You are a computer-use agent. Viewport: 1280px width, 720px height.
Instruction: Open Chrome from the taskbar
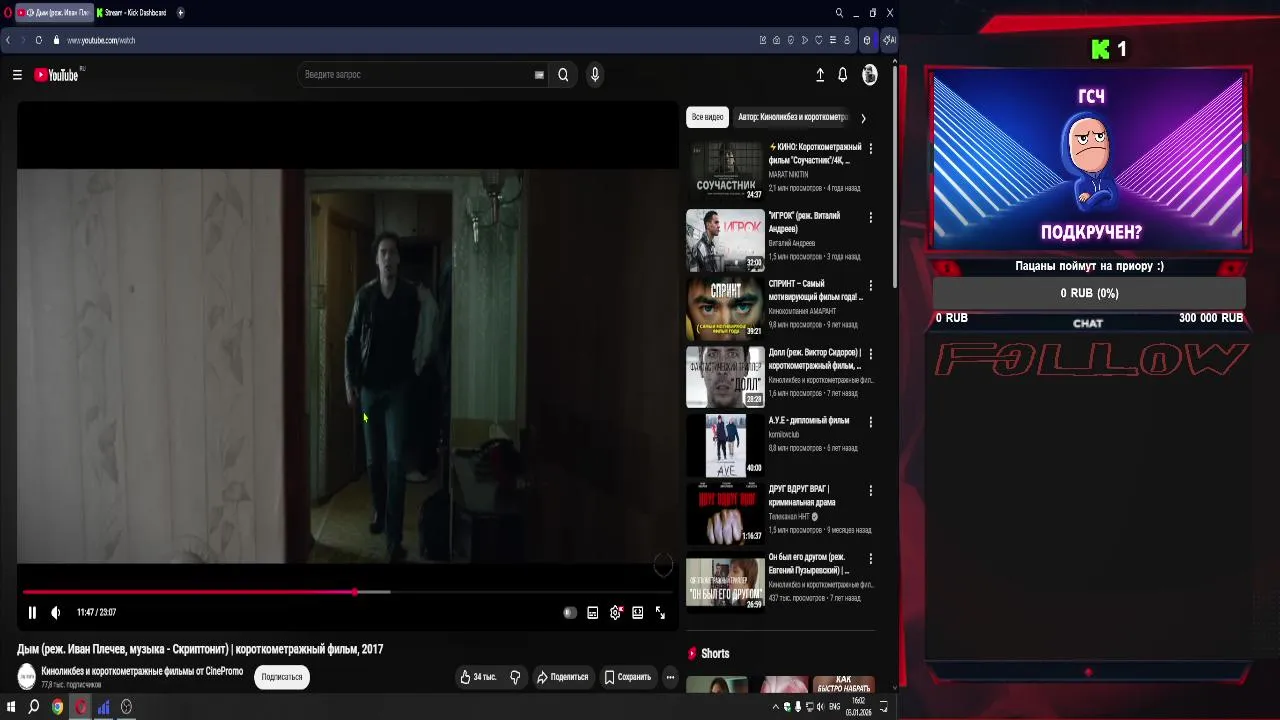pyautogui.click(x=57, y=707)
